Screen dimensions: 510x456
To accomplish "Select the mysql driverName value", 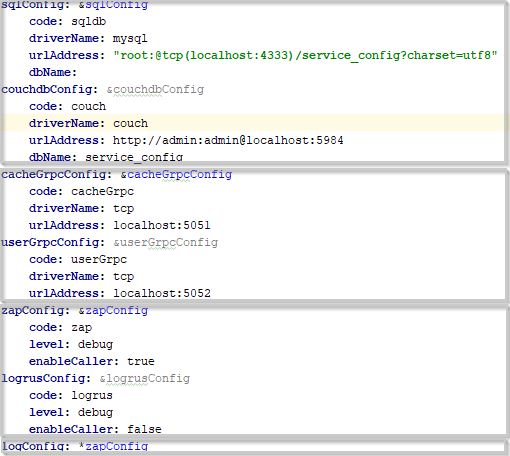I will click(x=130, y=39).
